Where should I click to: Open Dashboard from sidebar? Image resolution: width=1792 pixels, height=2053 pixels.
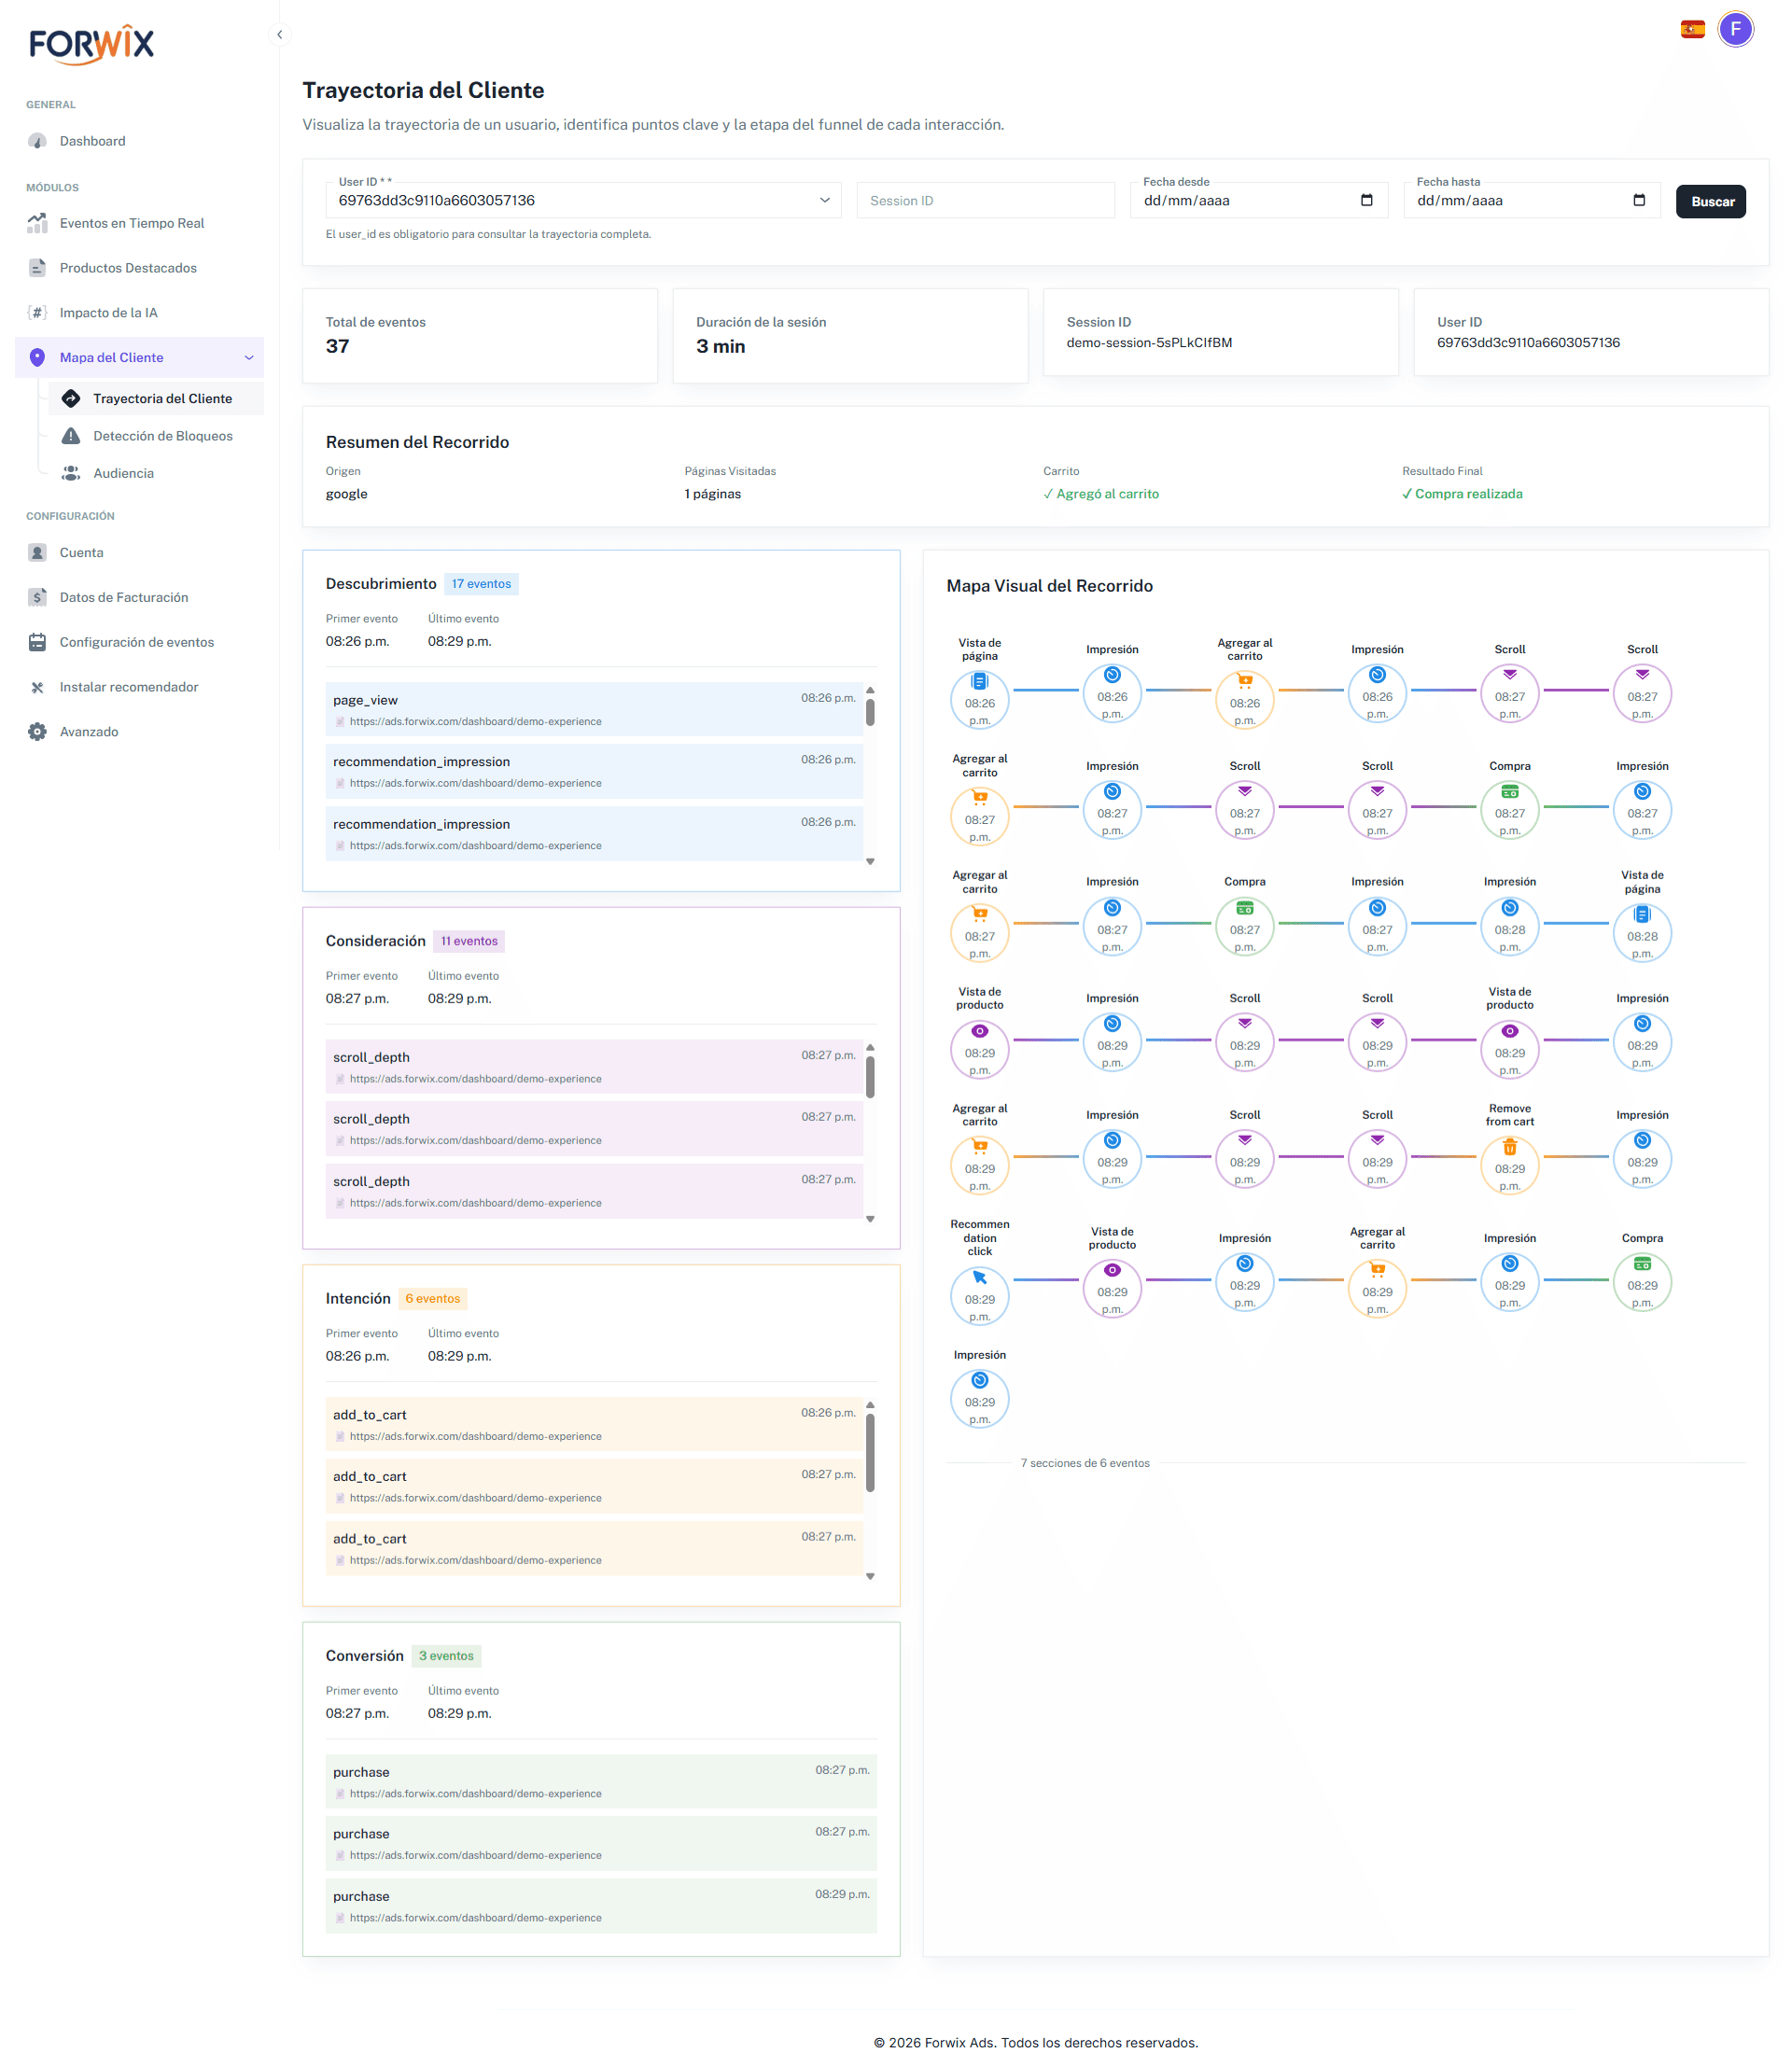pos(92,141)
